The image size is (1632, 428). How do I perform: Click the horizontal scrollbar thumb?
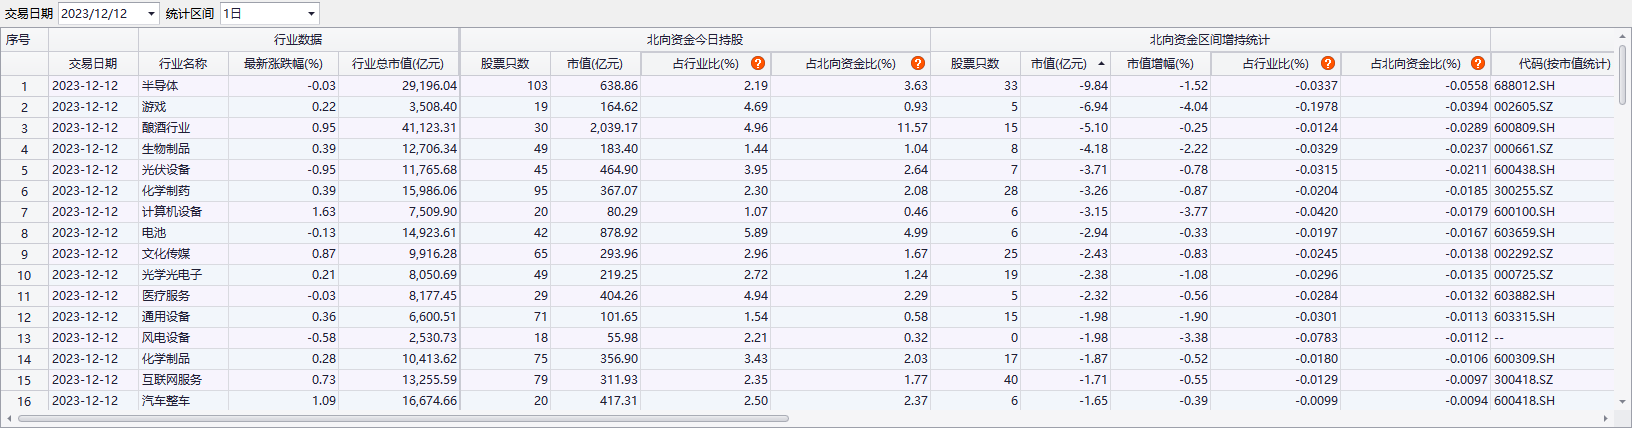(x=400, y=419)
